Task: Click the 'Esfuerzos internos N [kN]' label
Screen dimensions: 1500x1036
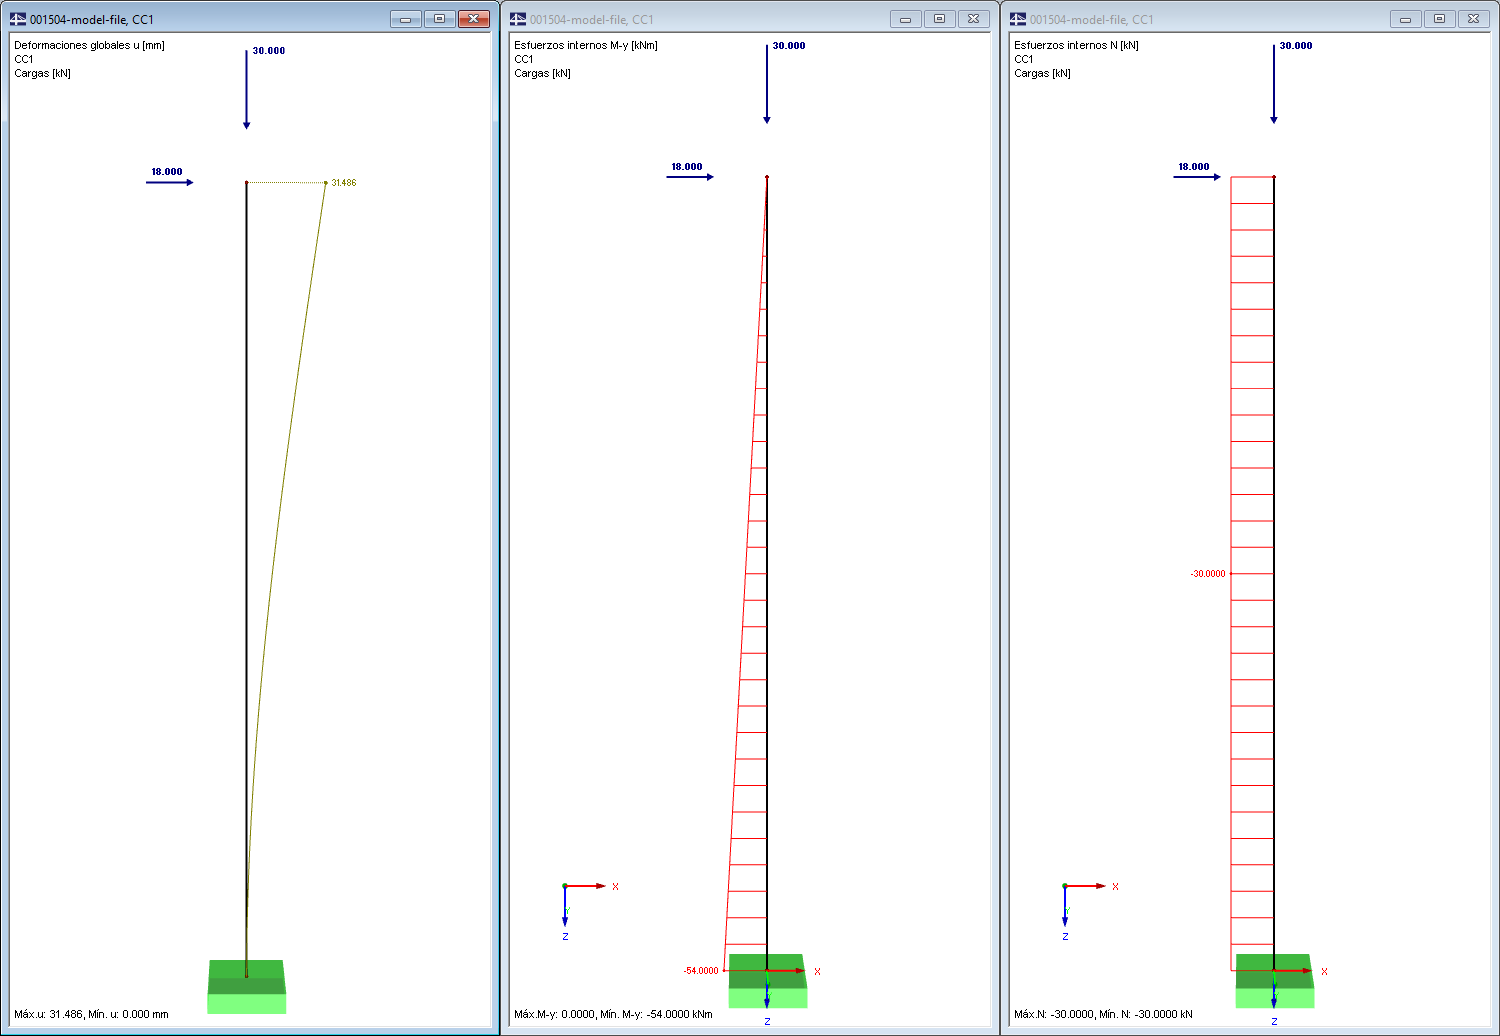Action: point(1076,45)
